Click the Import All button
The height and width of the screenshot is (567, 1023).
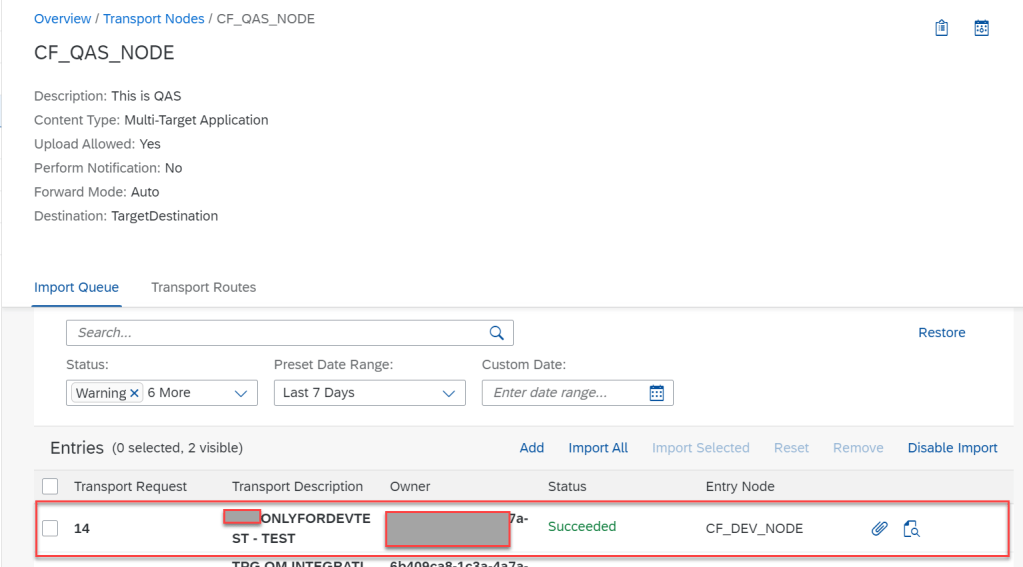tap(598, 448)
